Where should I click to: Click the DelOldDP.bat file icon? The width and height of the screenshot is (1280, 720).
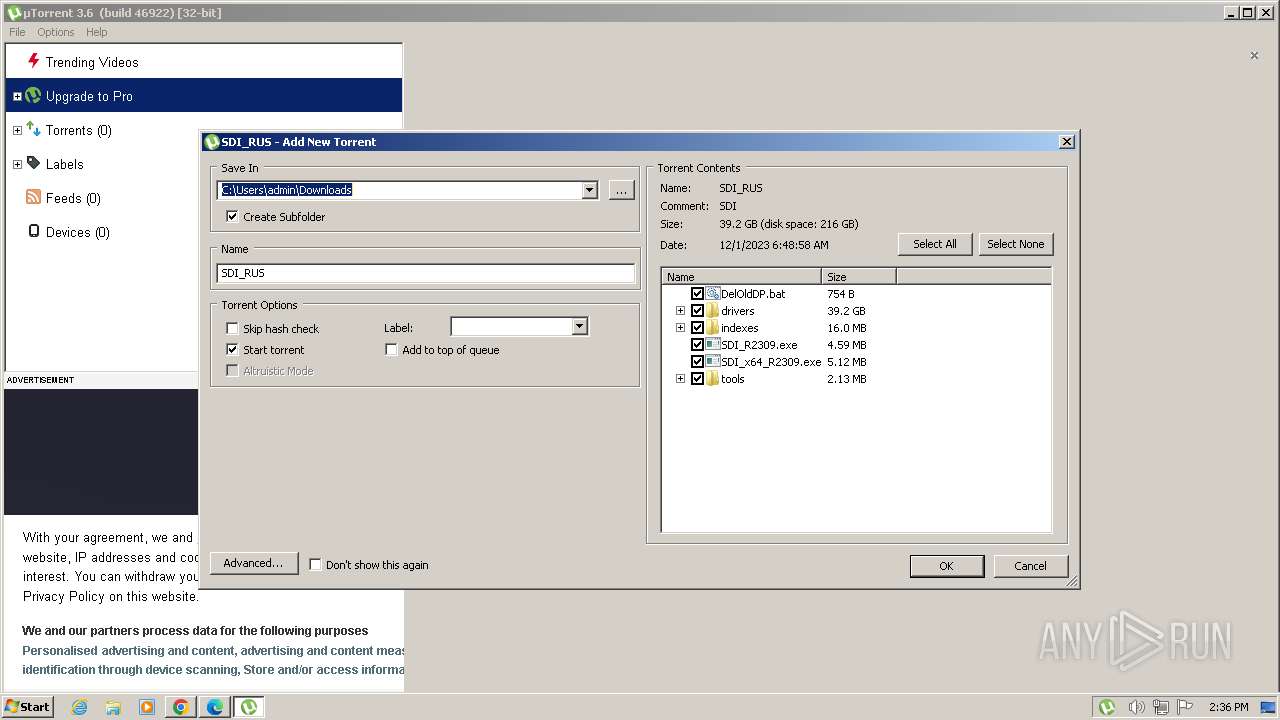(x=713, y=294)
